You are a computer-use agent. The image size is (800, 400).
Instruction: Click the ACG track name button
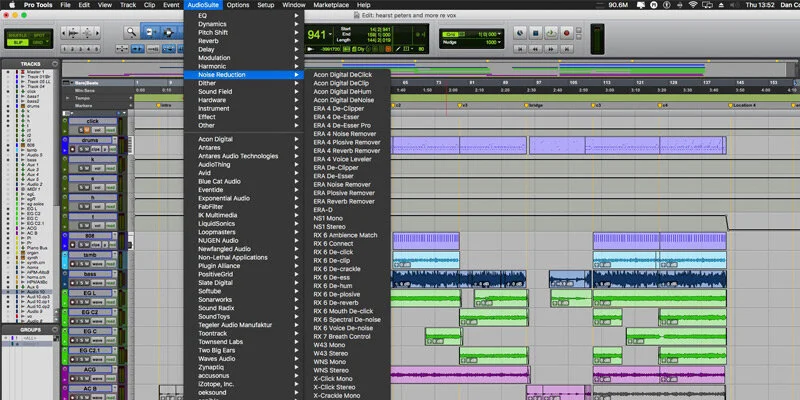90,369
